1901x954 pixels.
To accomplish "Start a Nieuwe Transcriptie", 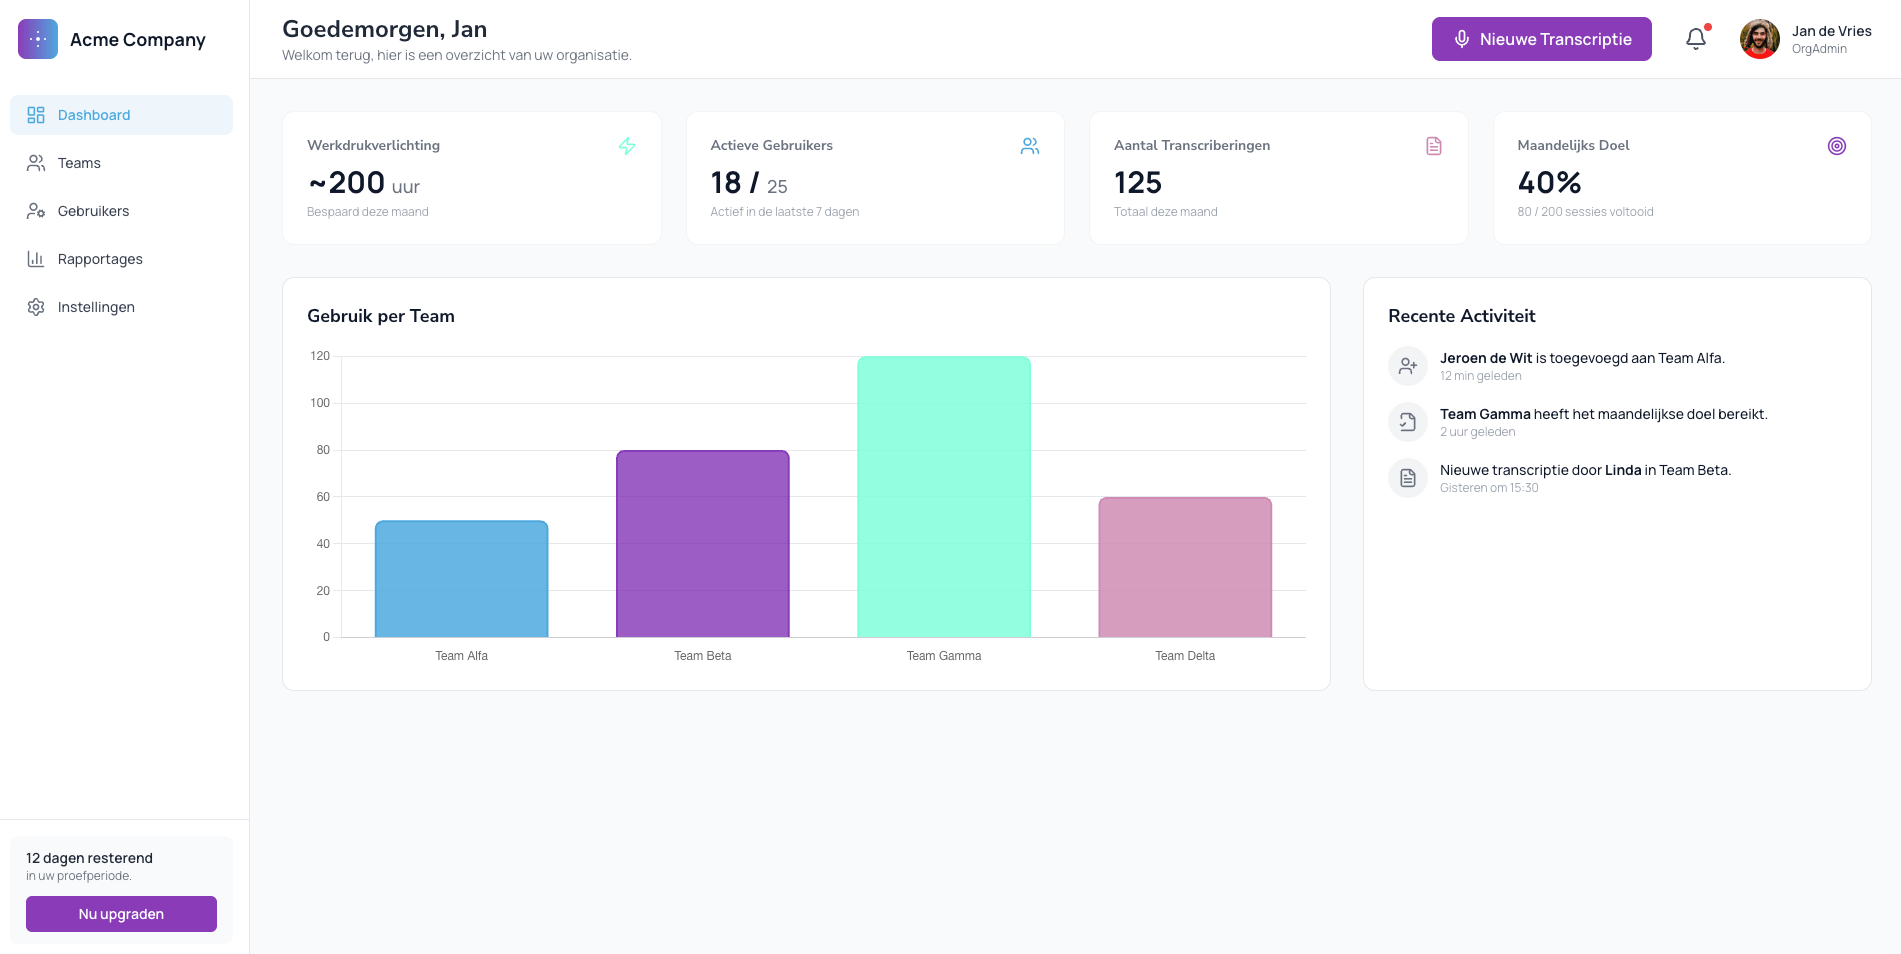I will [x=1541, y=39].
